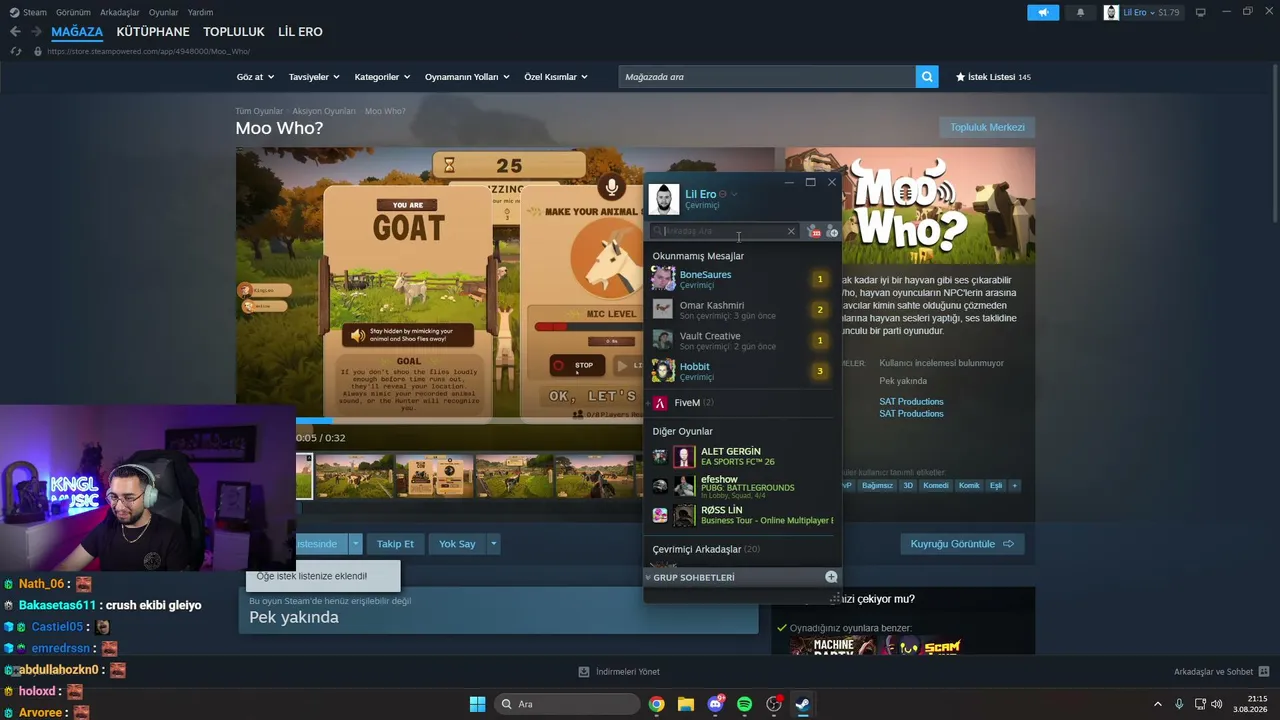Open File Explorer from the taskbar
1280x720 pixels.
point(686,704)
